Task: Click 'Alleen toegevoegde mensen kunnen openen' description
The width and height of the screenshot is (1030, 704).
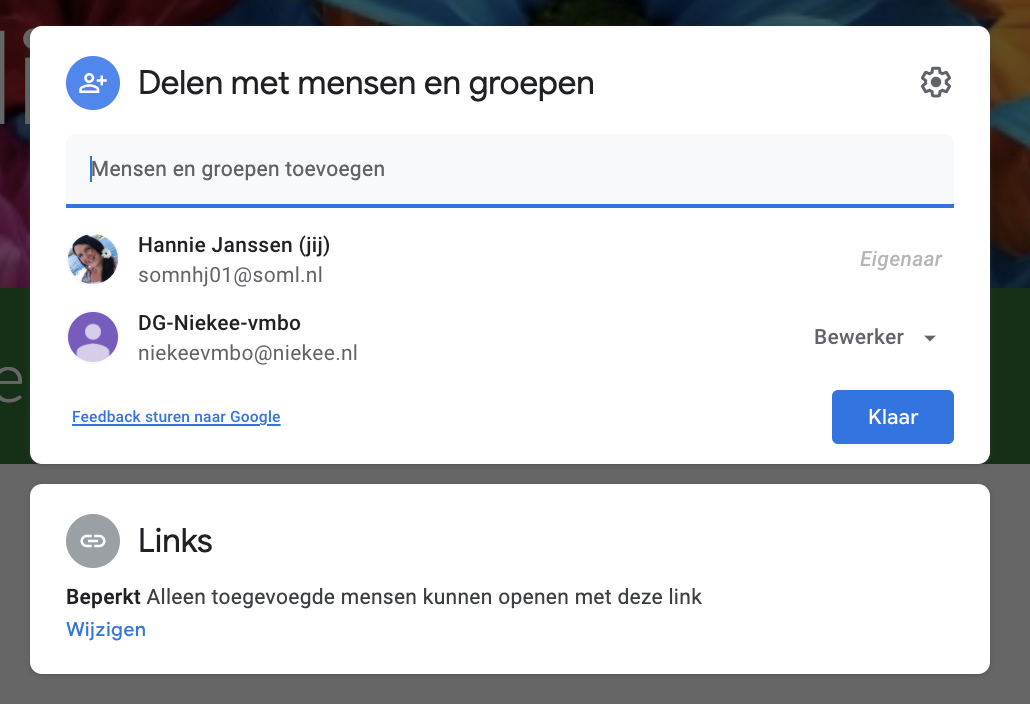Action: 424,597
